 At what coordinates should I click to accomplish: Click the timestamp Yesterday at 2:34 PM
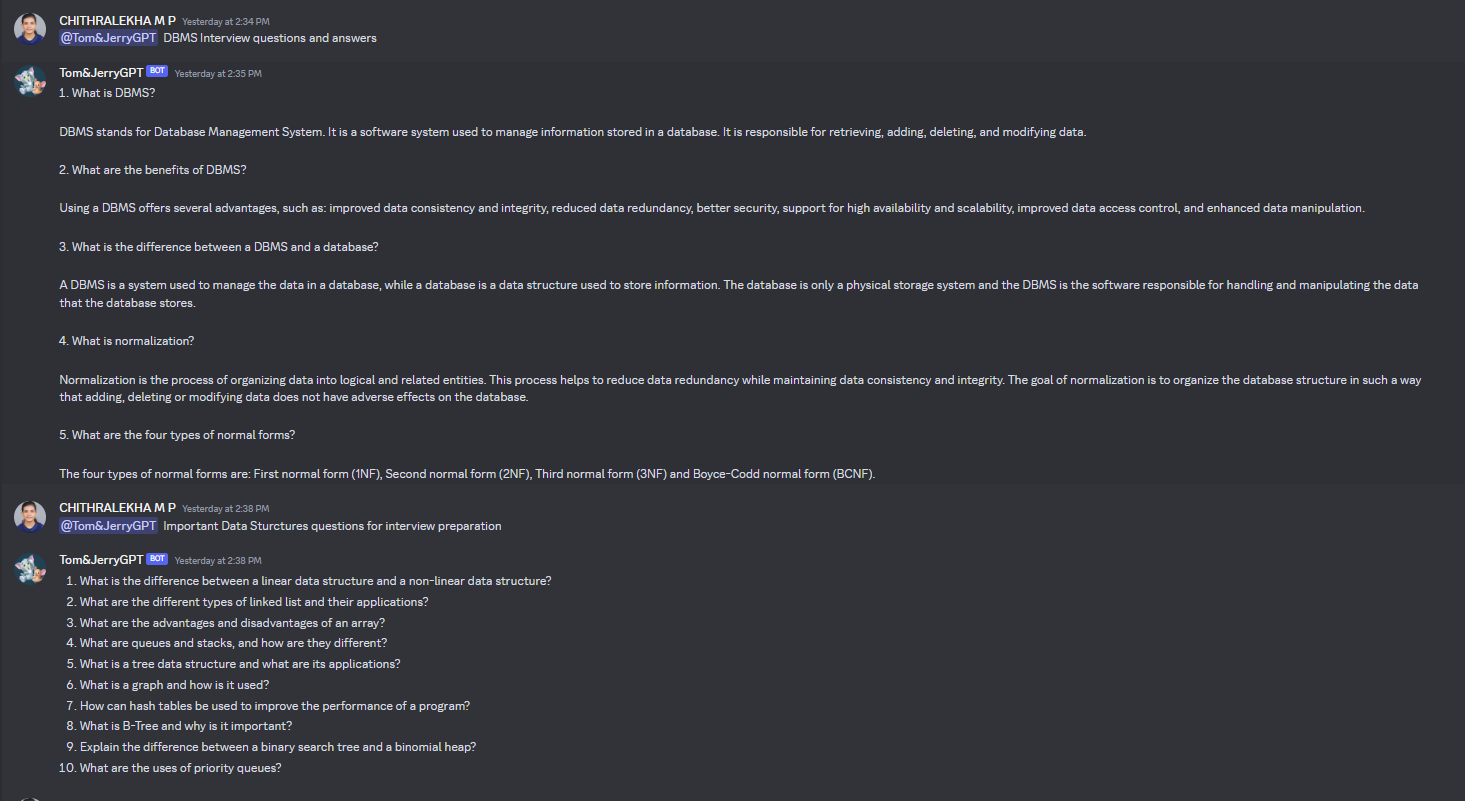click(x=225, y=21)
